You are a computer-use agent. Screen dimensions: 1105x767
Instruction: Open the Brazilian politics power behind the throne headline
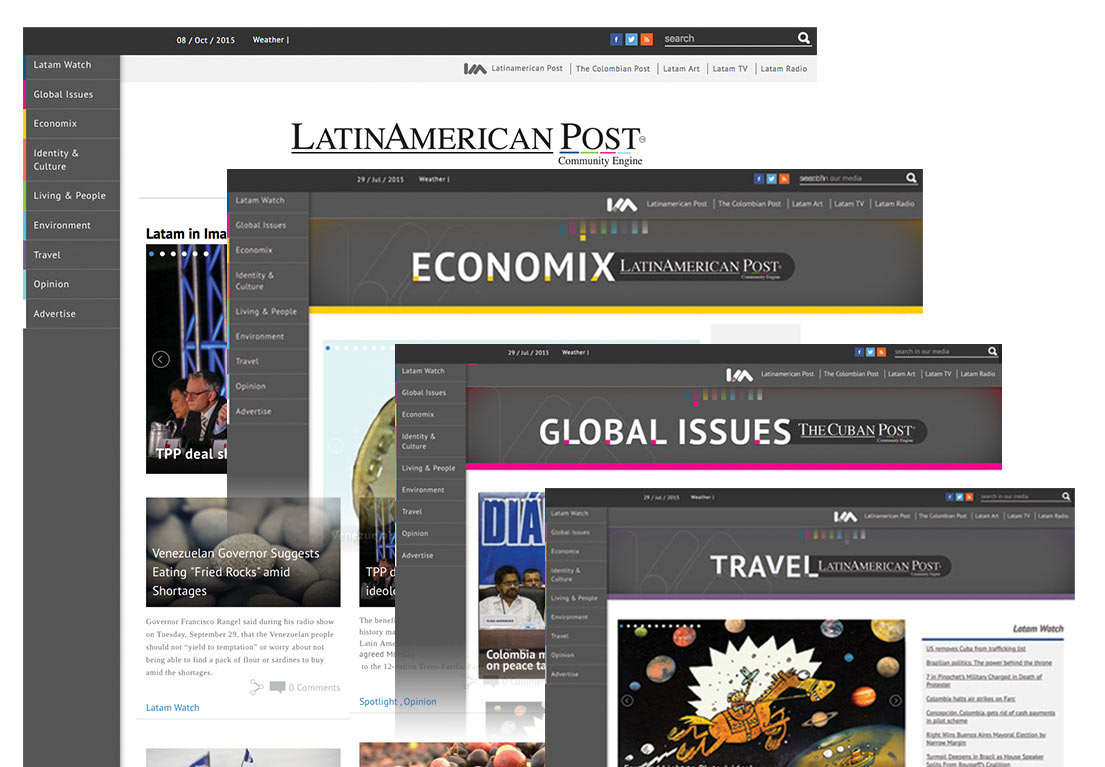tap(989, 663)
